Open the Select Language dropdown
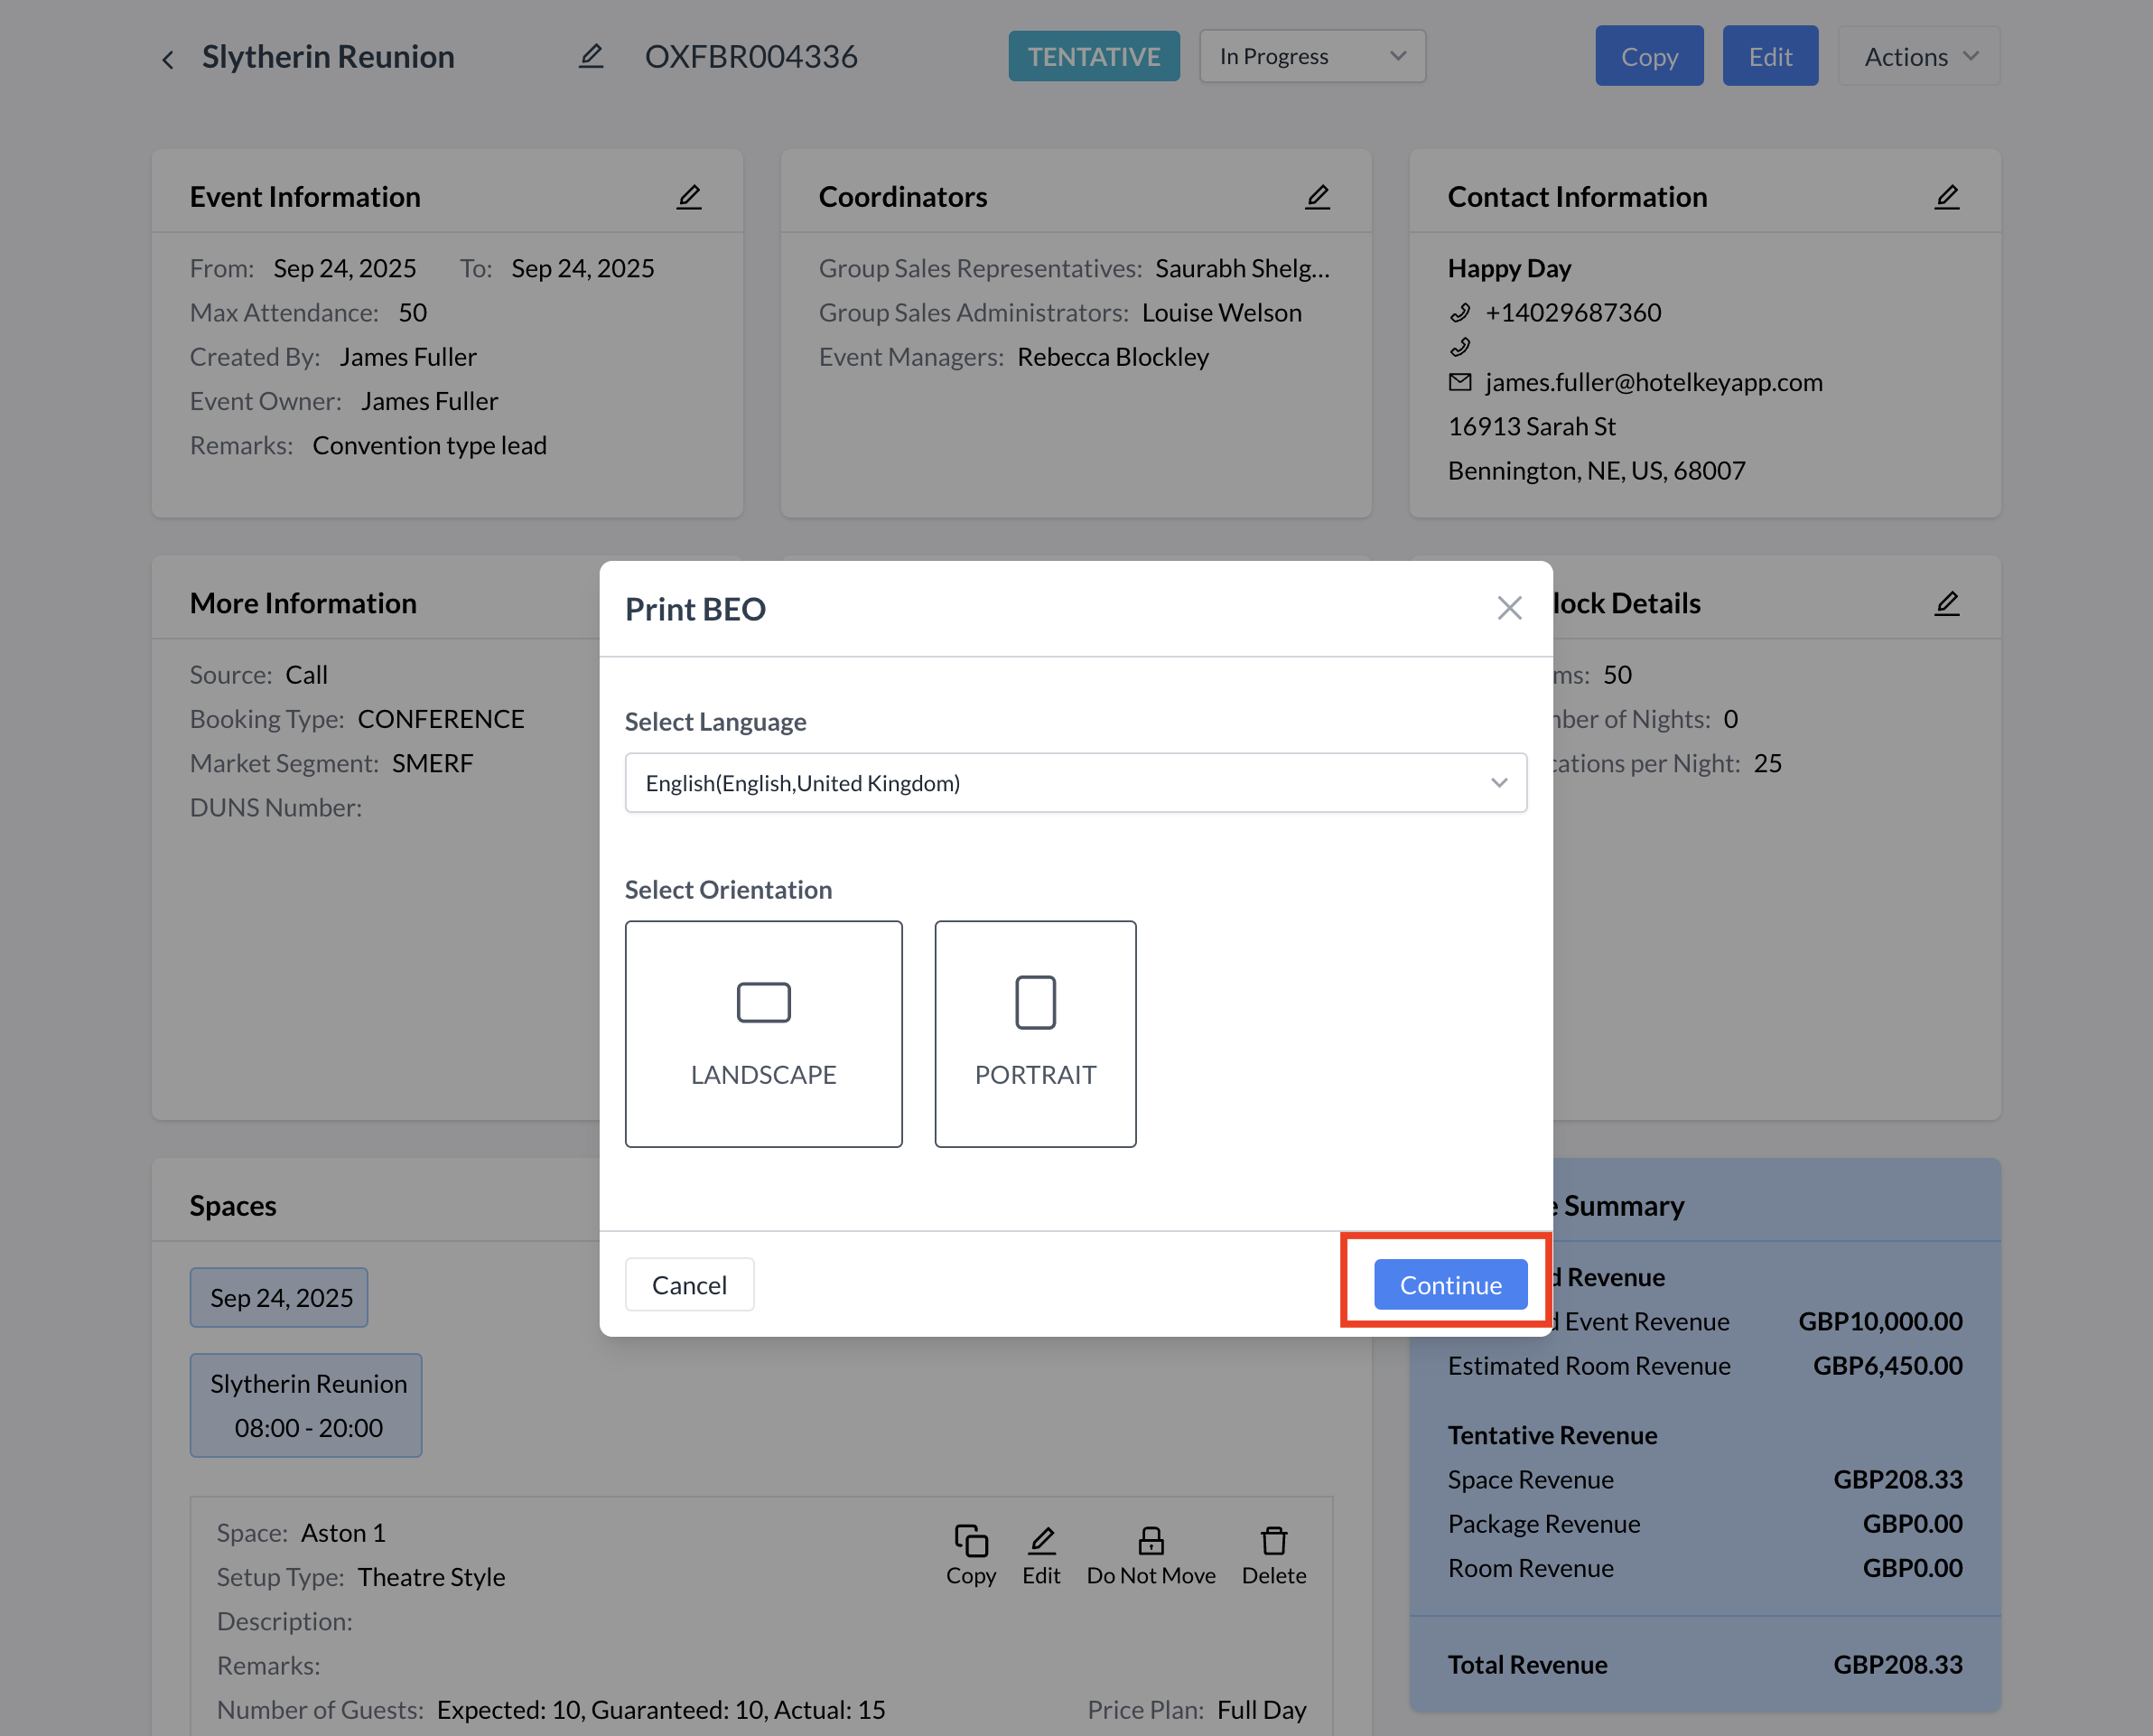 tap(1075, 783)
